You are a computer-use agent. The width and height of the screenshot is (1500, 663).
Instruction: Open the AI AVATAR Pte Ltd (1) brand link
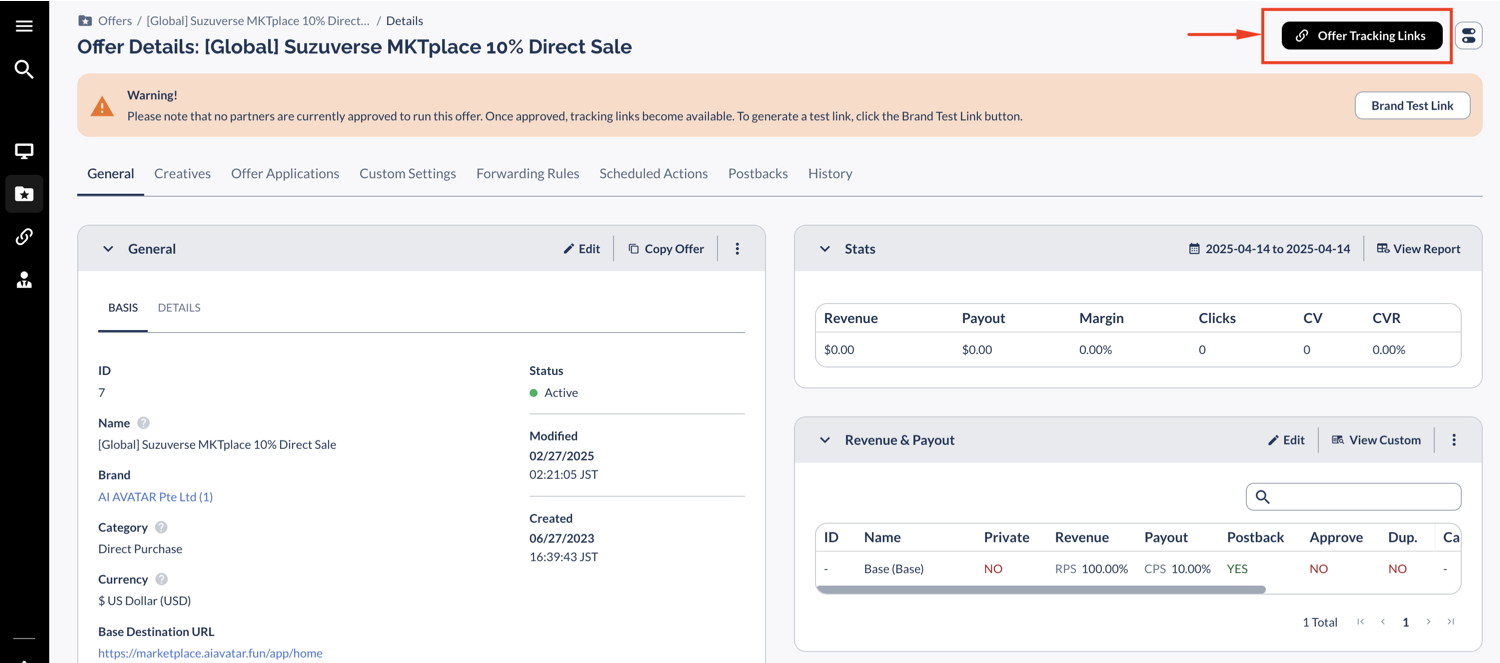point(155,497)
